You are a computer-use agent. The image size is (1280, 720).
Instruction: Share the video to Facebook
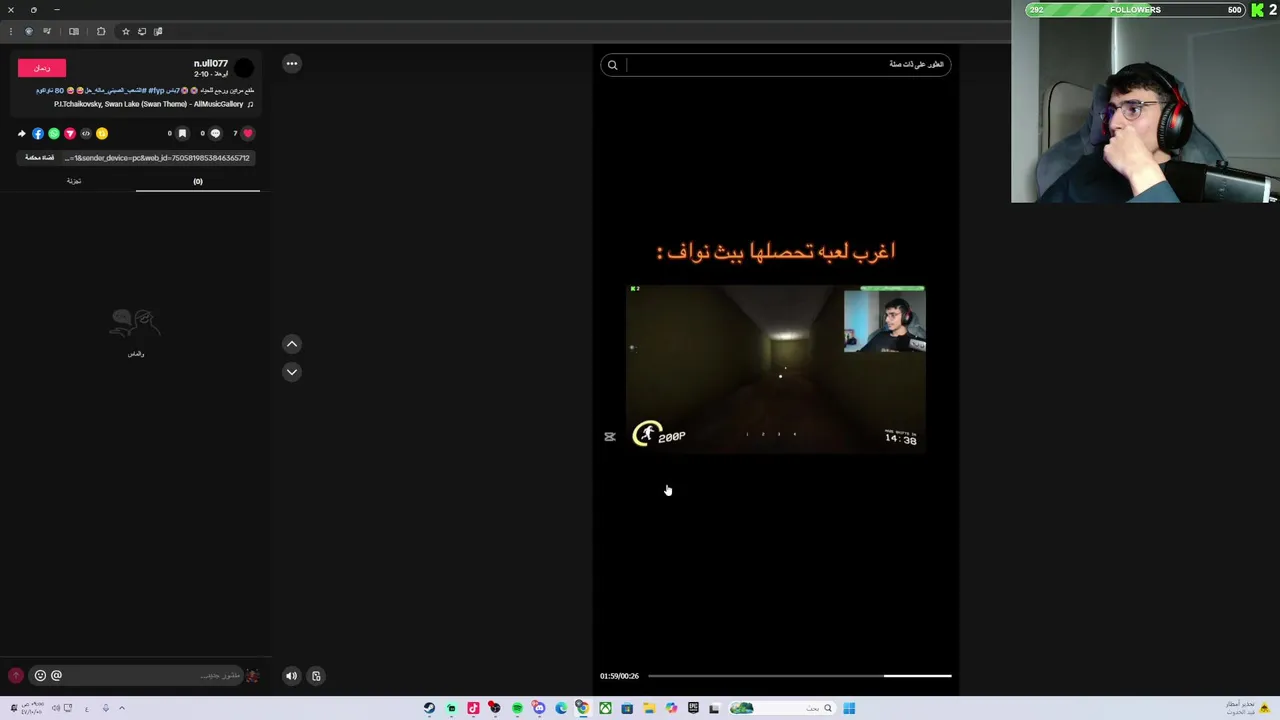point(38,133)
